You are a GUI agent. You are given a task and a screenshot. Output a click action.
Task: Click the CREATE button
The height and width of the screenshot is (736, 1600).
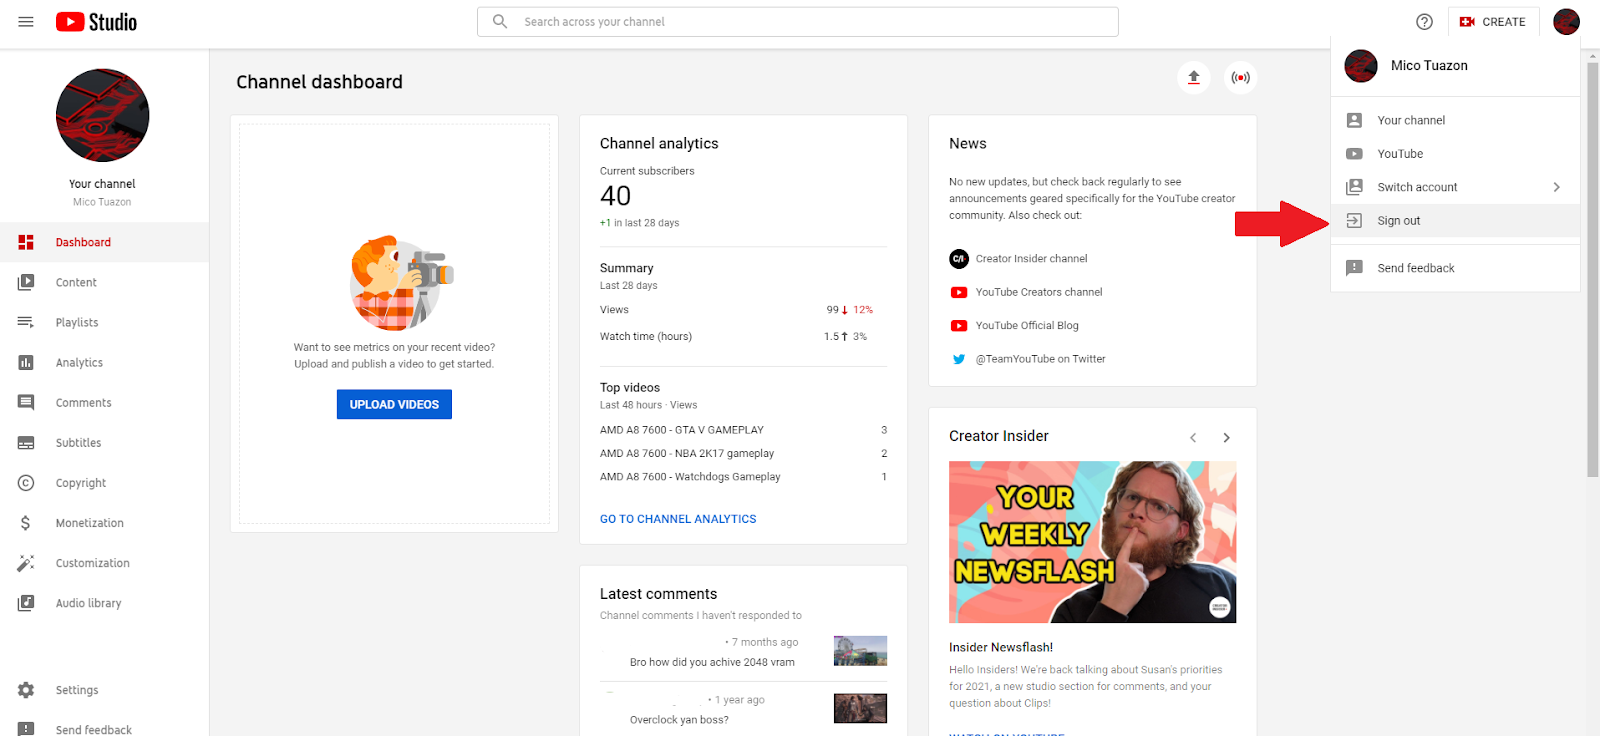[1493, 22]
